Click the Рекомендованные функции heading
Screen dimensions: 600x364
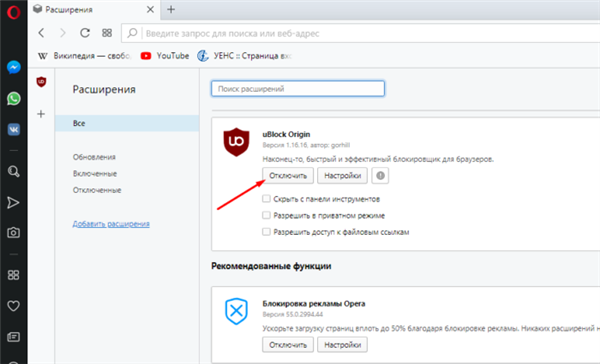(x=271, y=266)
